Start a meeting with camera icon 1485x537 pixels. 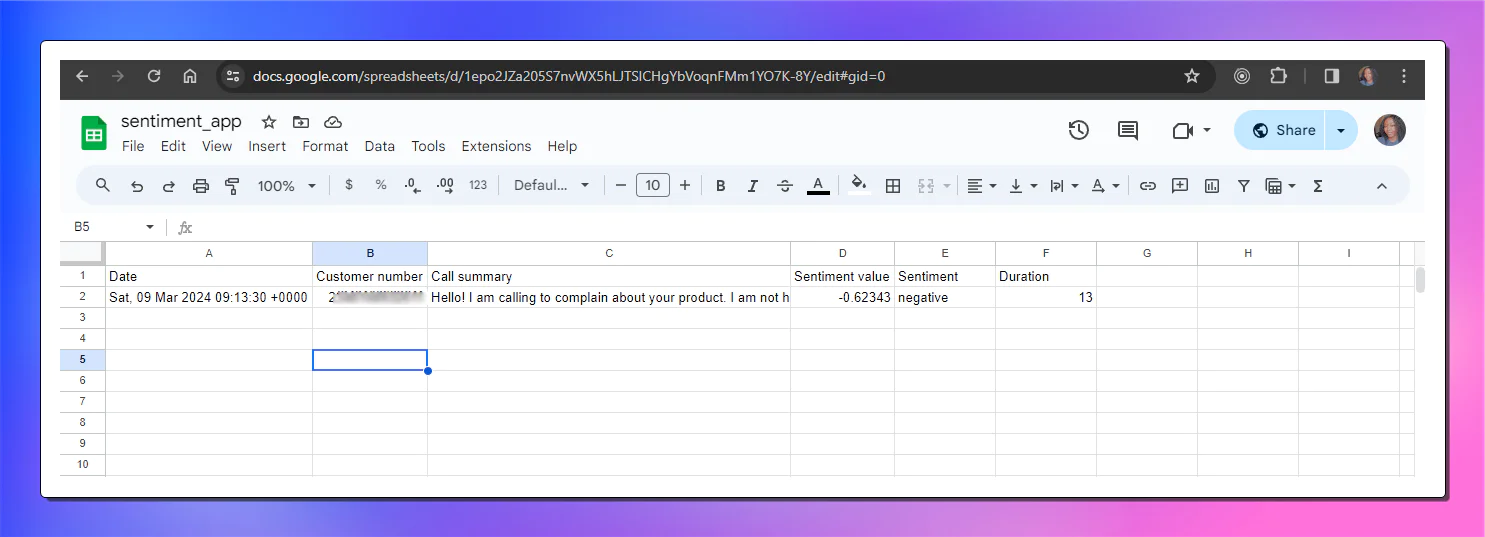pyautogui.click(x=1183, y=130)
